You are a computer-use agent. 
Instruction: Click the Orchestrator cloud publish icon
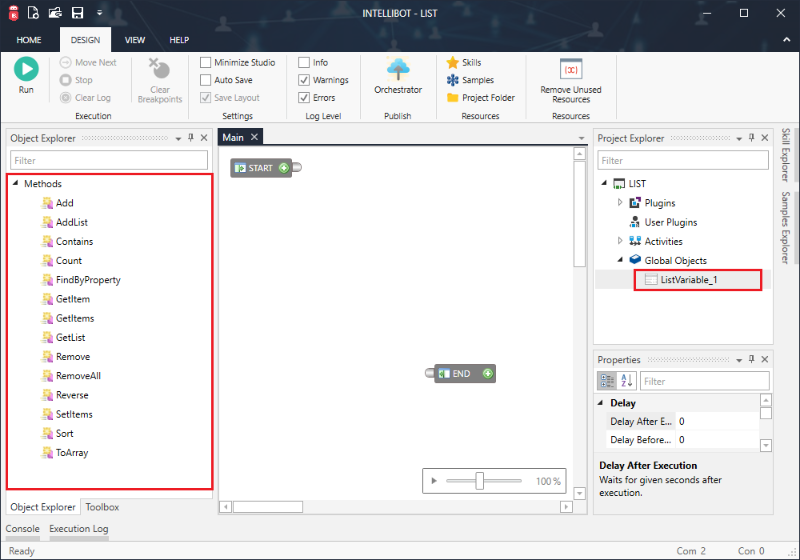(398, 69)
